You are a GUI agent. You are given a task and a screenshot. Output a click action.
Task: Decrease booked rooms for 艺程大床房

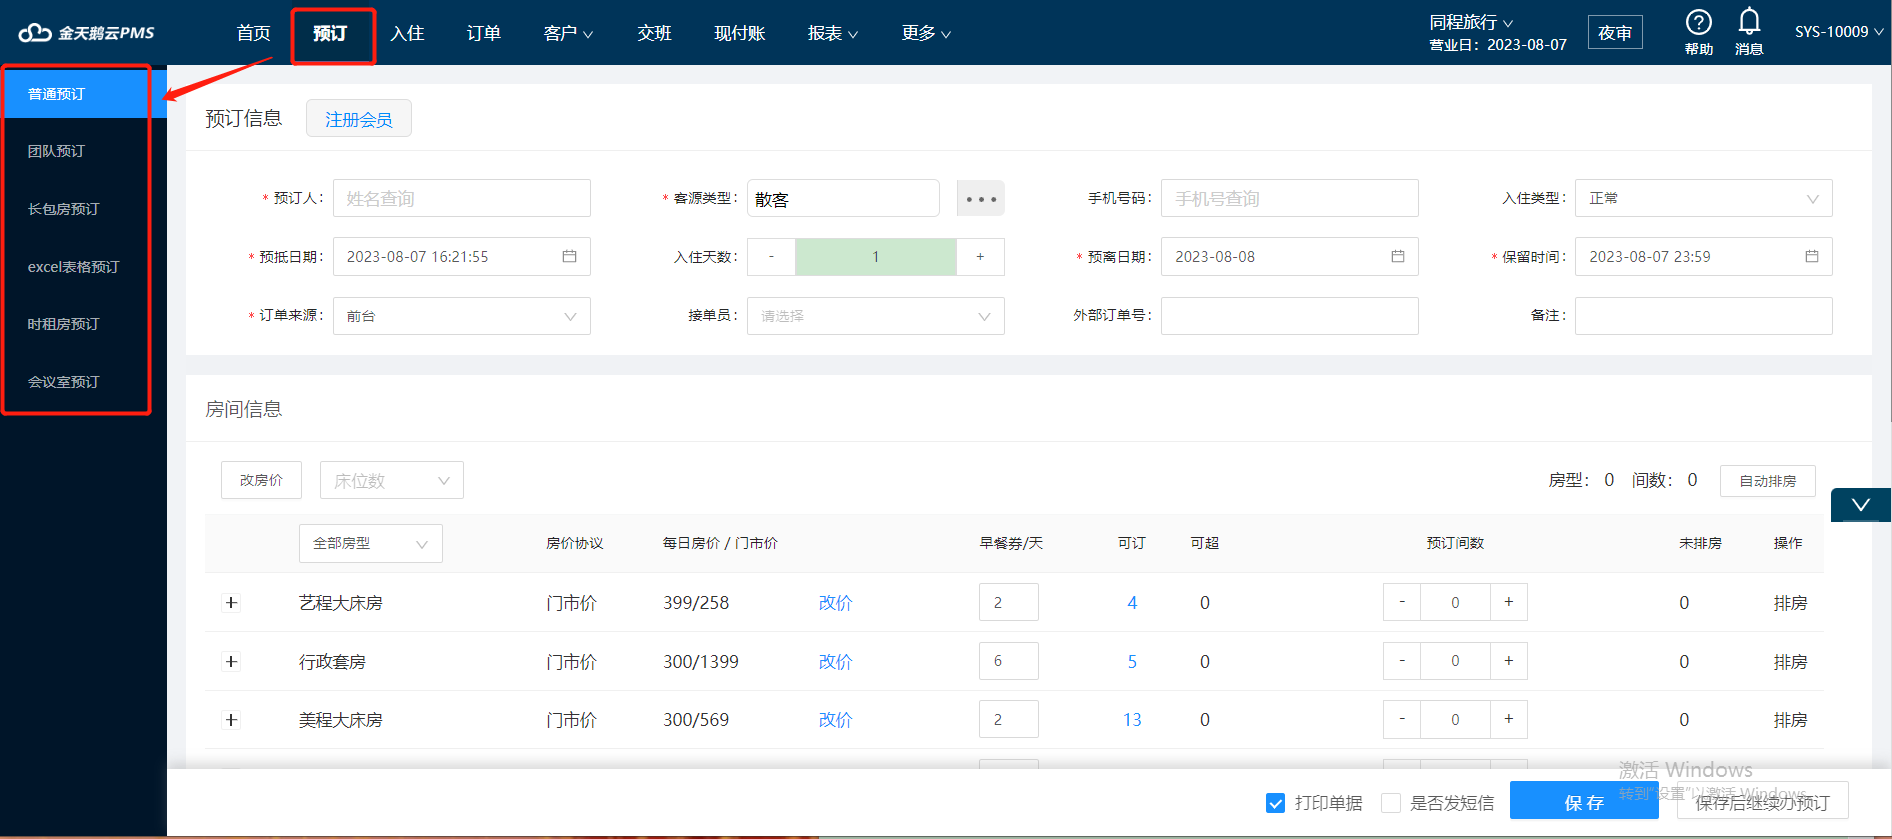coord(1402,602)
